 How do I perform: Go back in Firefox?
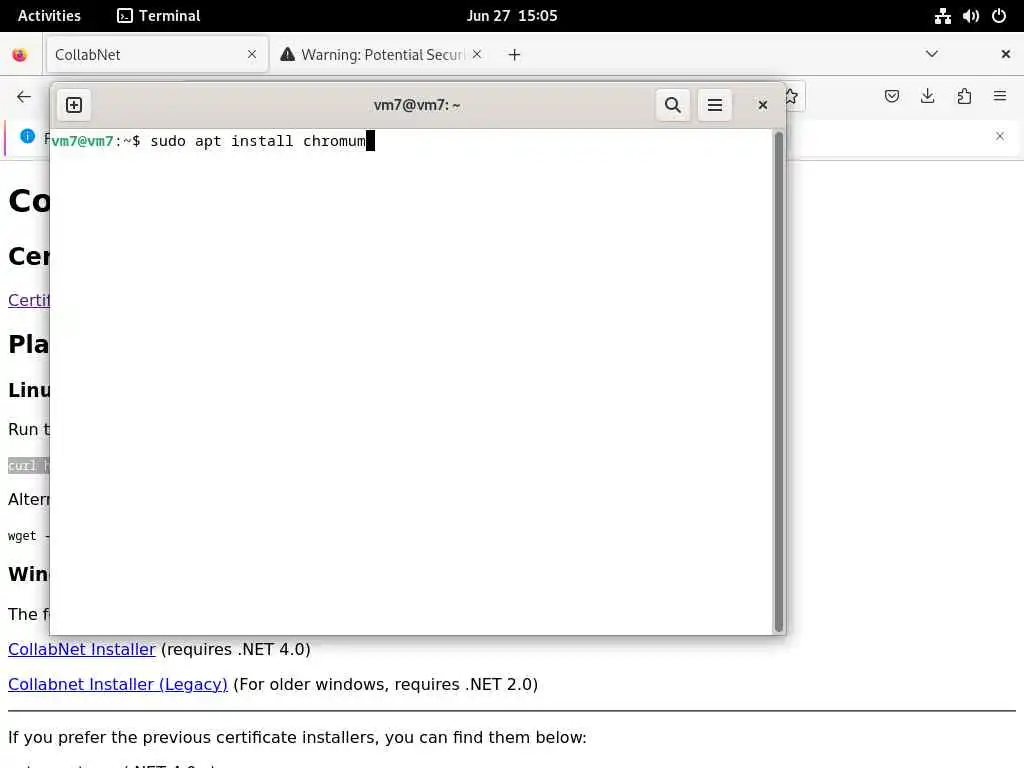click(24, 97)
